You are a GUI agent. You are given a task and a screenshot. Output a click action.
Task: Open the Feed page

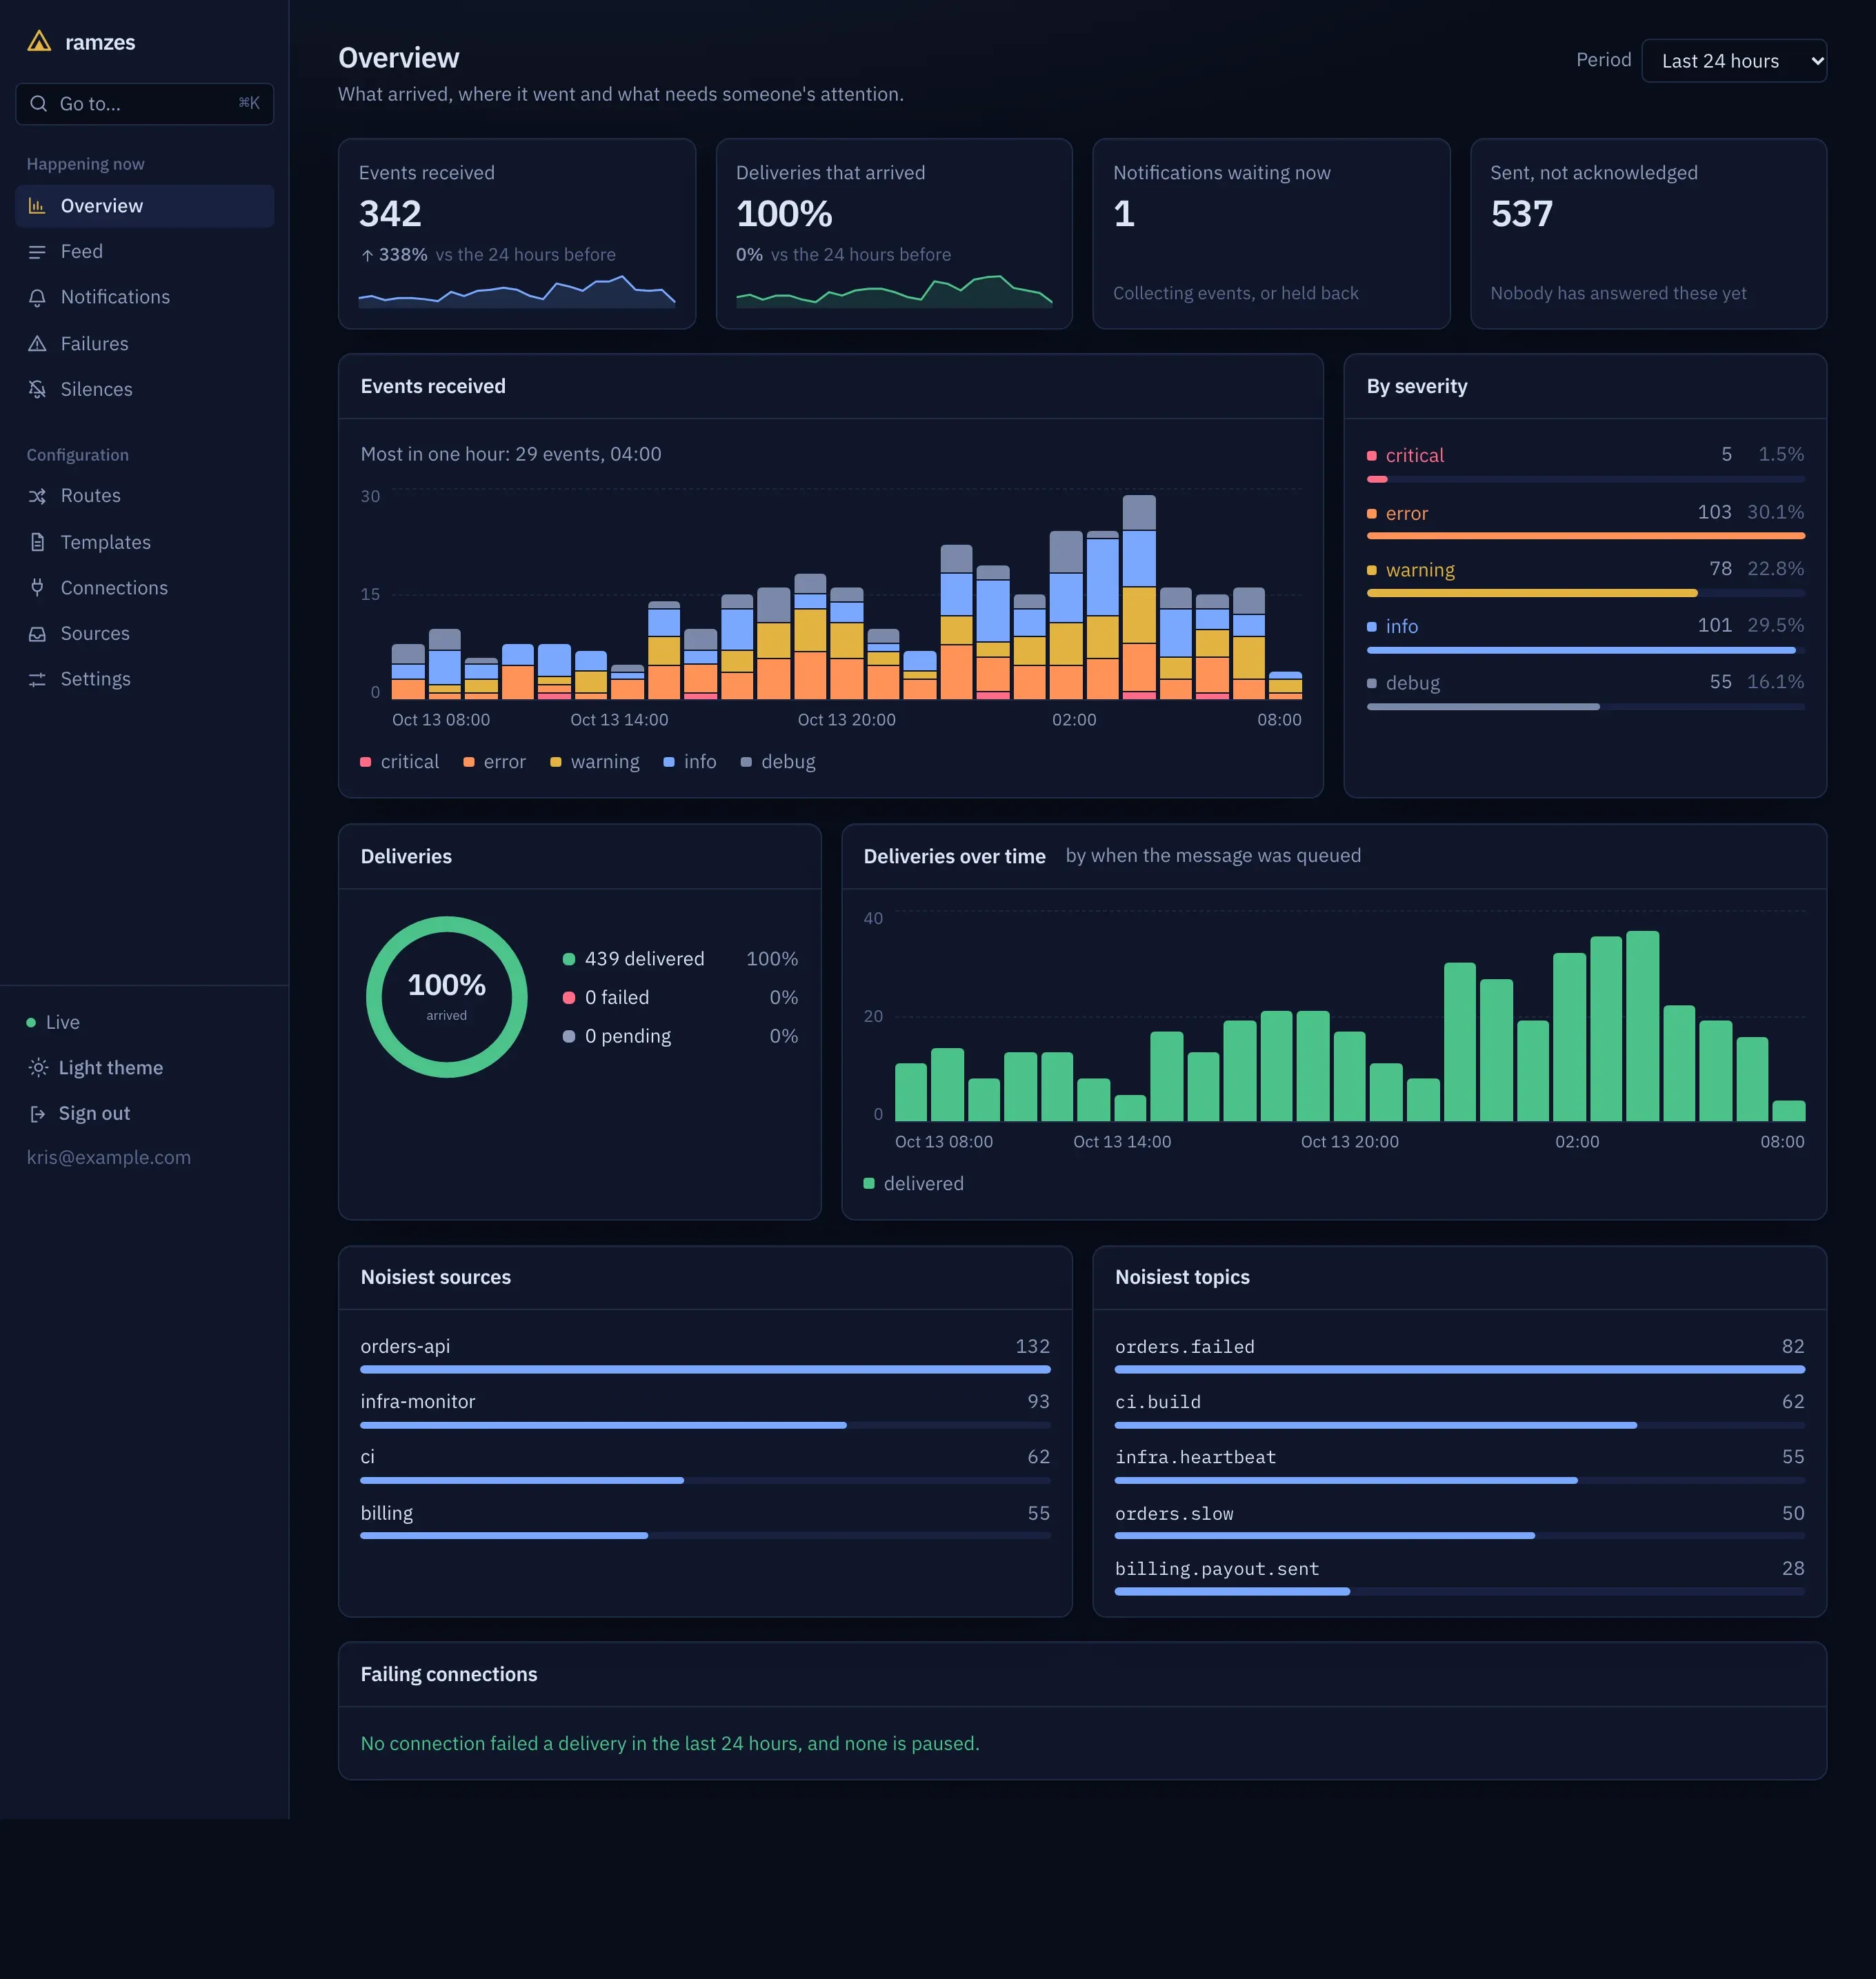tap(145, 252)
